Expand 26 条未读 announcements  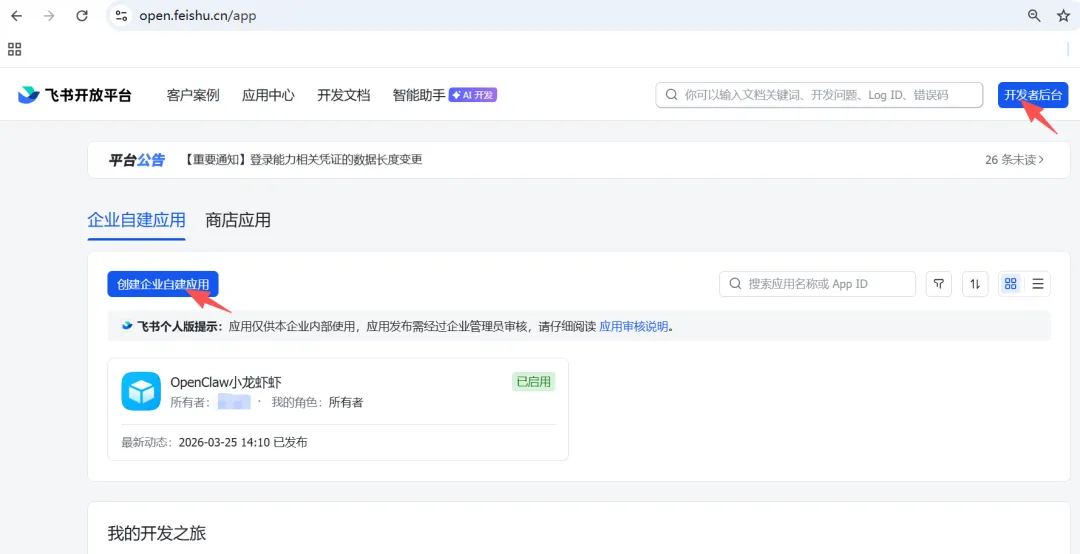[x=1015, y=160]
